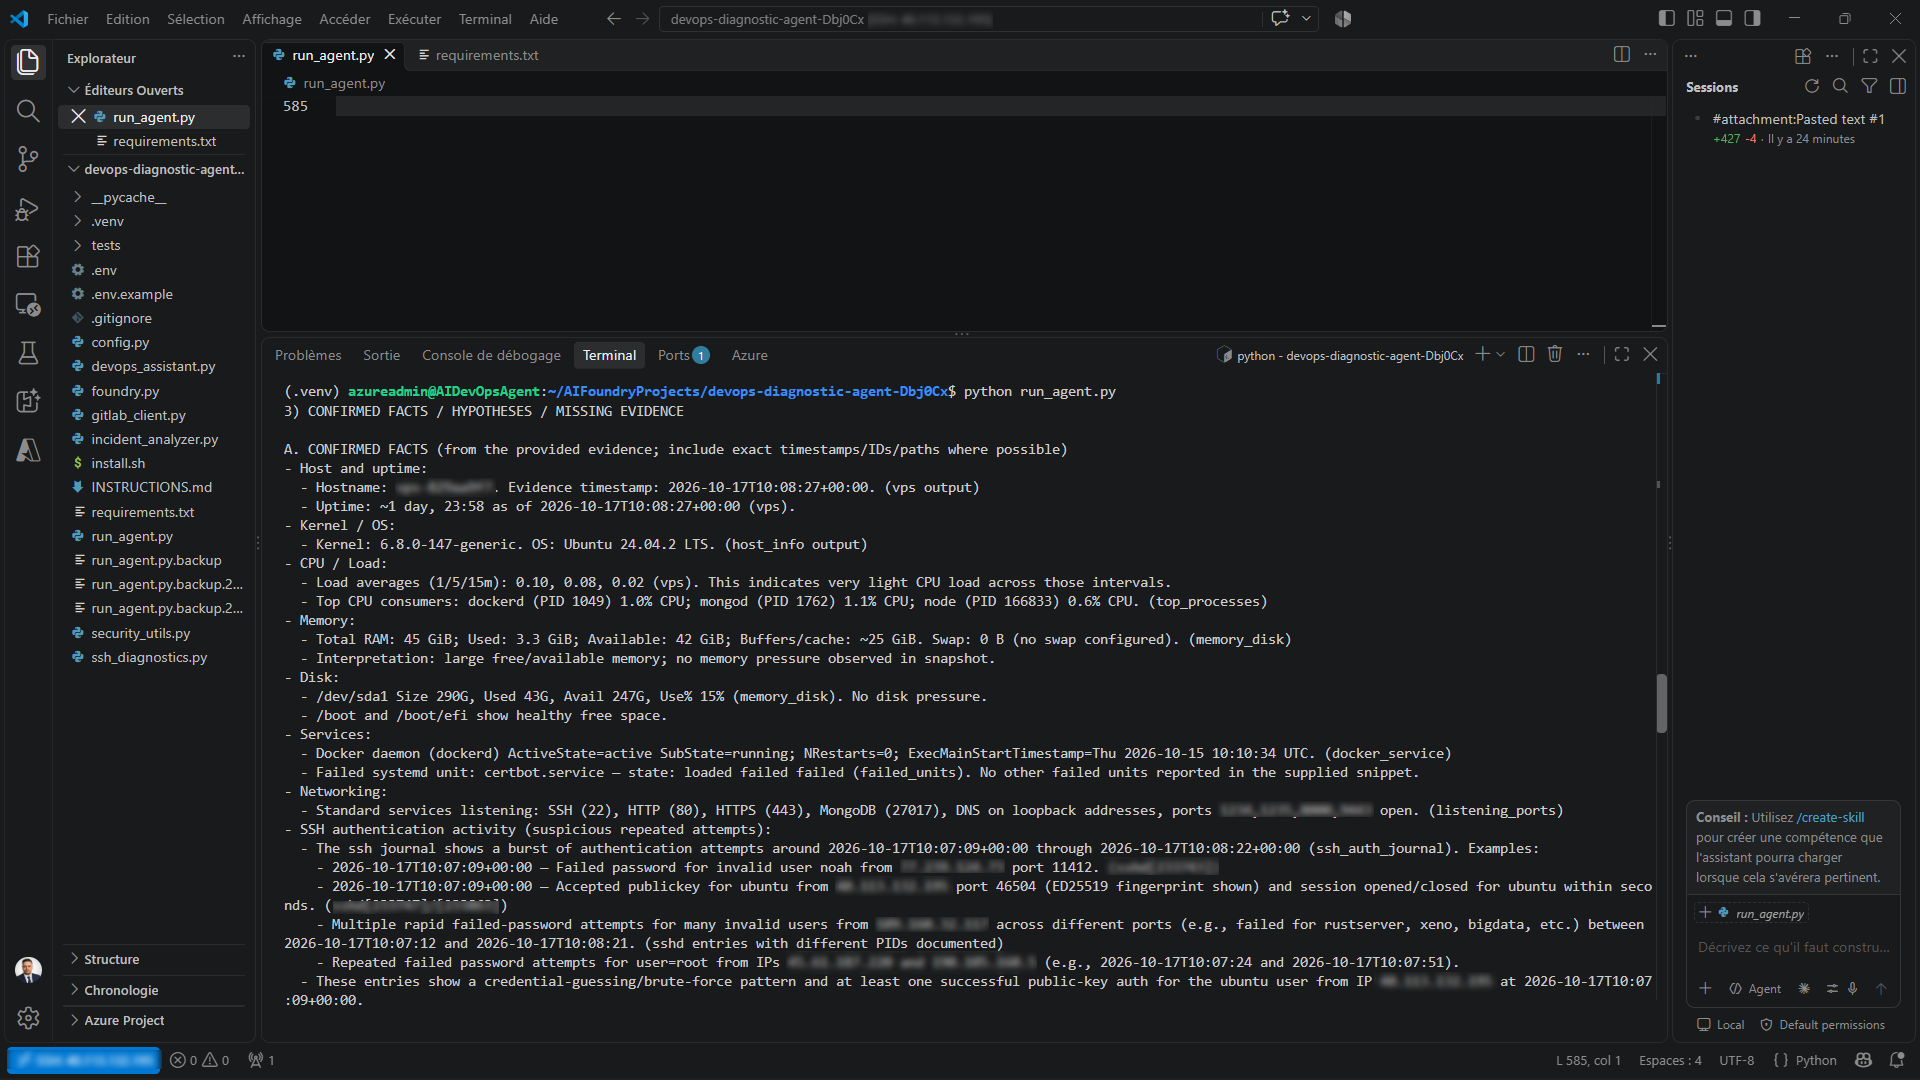Click the /create-skill link
Viewport: 1920px width, 1080px height.
1831,817
